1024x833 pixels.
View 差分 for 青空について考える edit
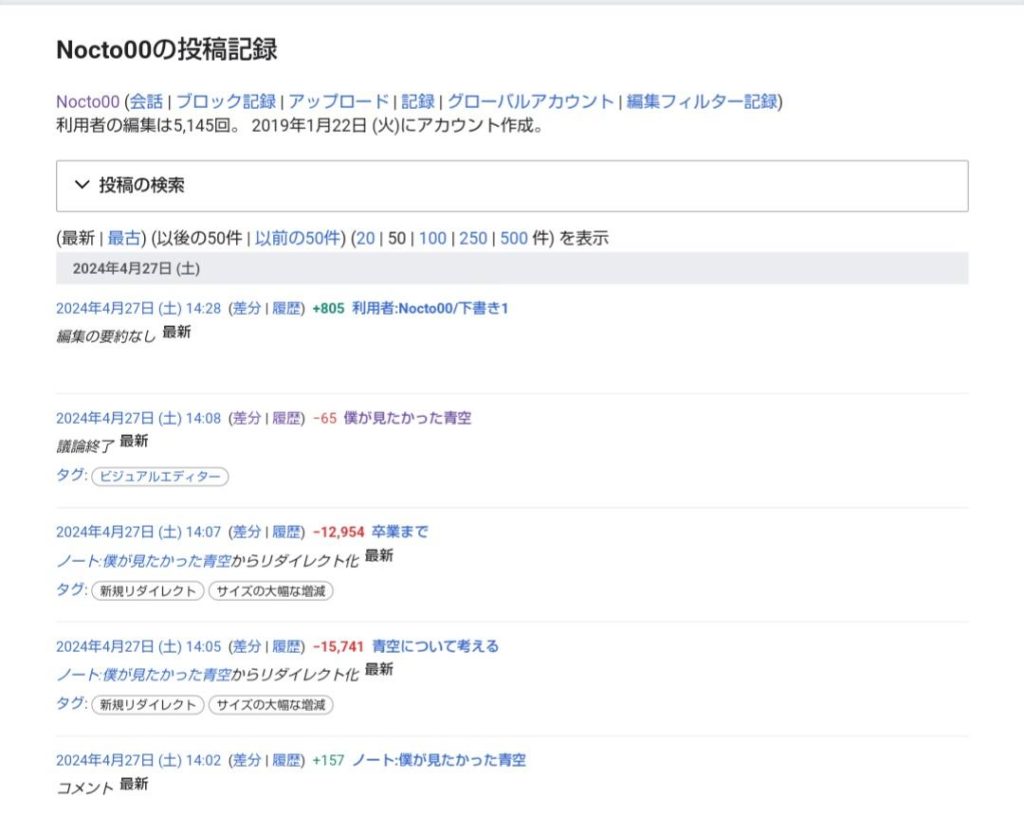tap(247, 646)
